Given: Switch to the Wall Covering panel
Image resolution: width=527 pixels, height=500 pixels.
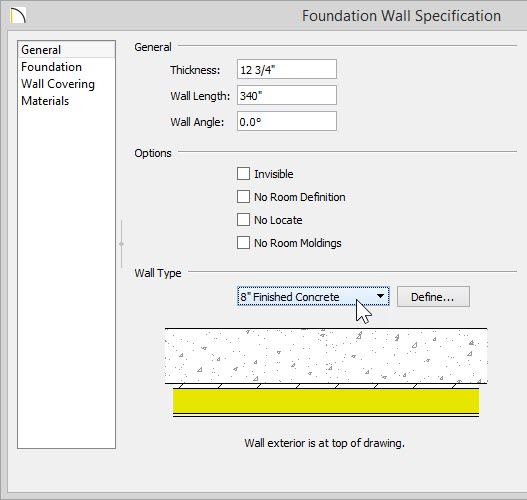Looking at the screenshot, I should pos(67,84).
